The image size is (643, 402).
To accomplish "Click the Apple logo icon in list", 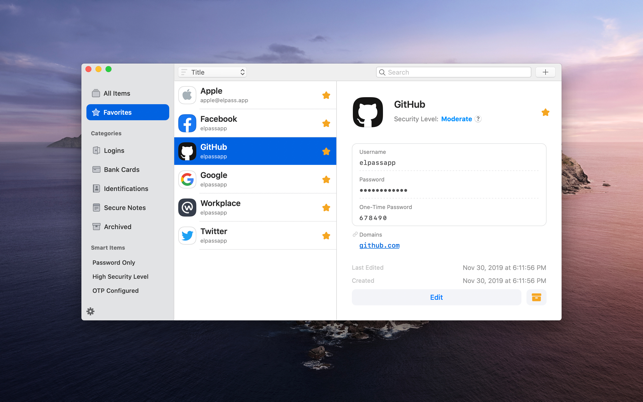I will coord(187,95).
